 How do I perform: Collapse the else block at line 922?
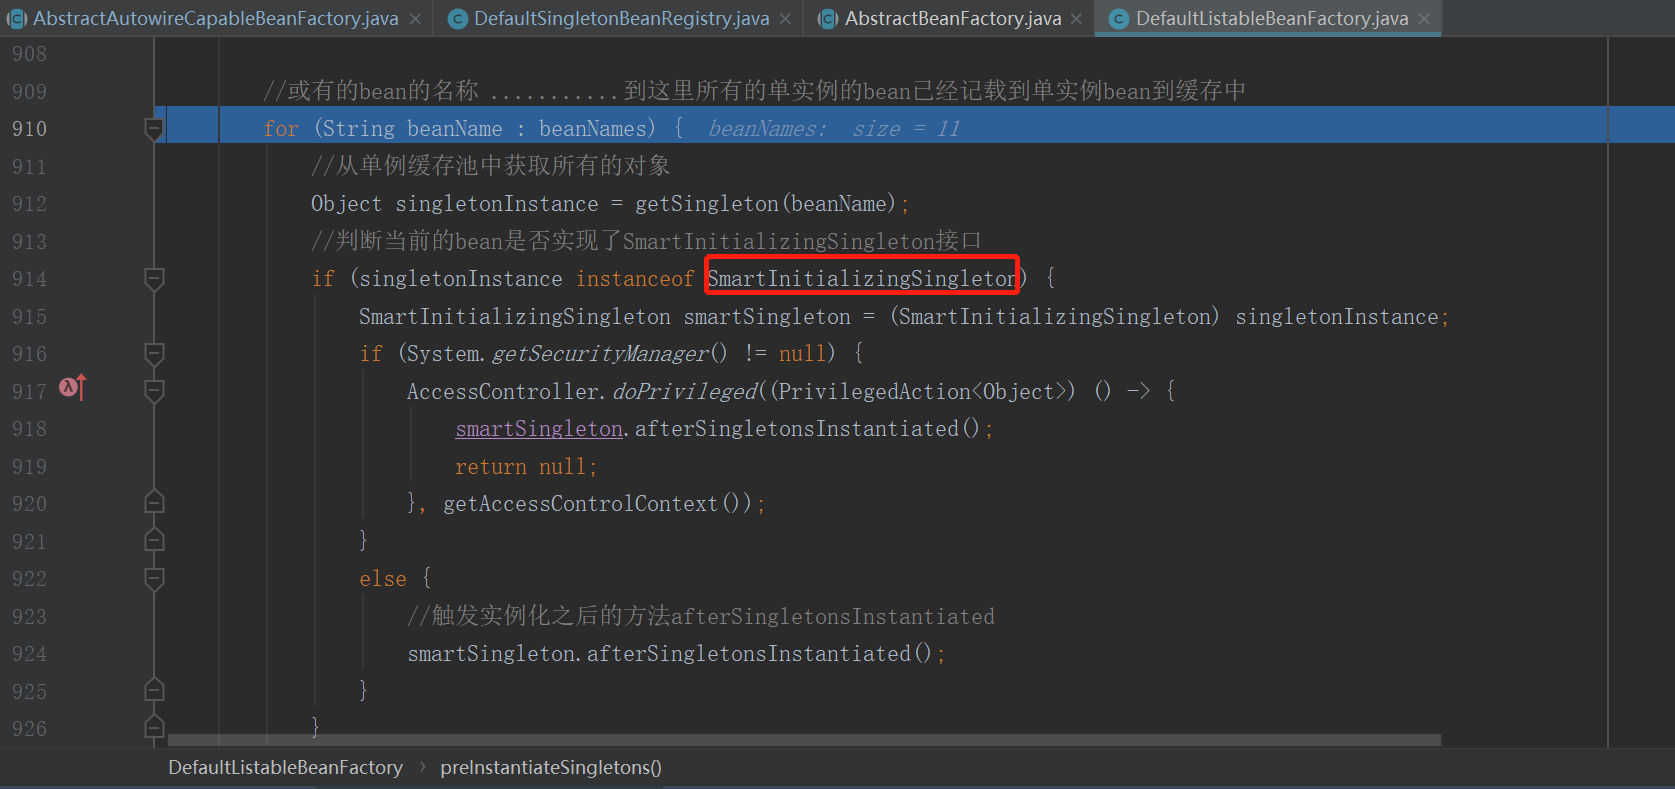pyautogui.click(x=154, y=579)
